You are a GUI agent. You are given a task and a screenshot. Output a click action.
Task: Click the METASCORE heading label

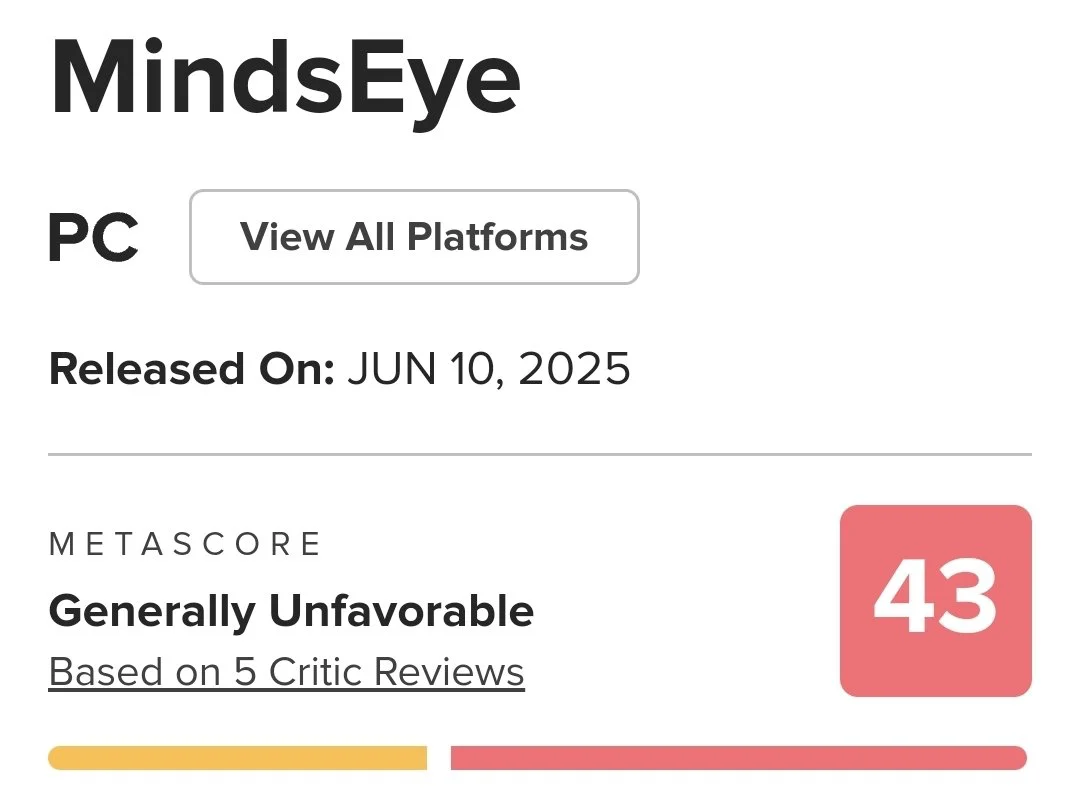click(185, 544)
